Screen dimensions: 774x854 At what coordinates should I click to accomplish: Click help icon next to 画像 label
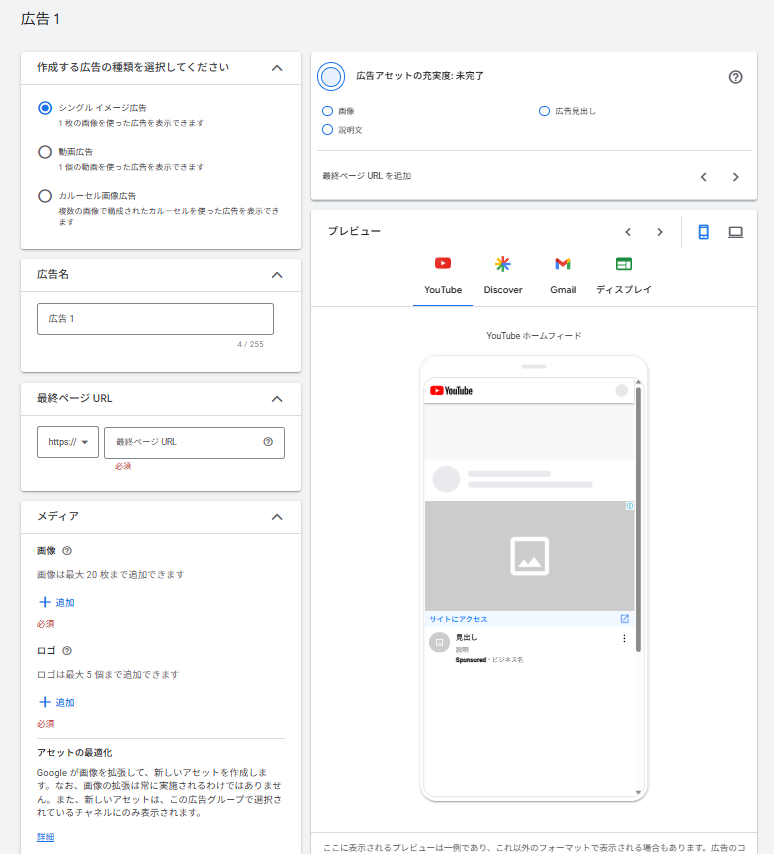[x=67, y=551]
